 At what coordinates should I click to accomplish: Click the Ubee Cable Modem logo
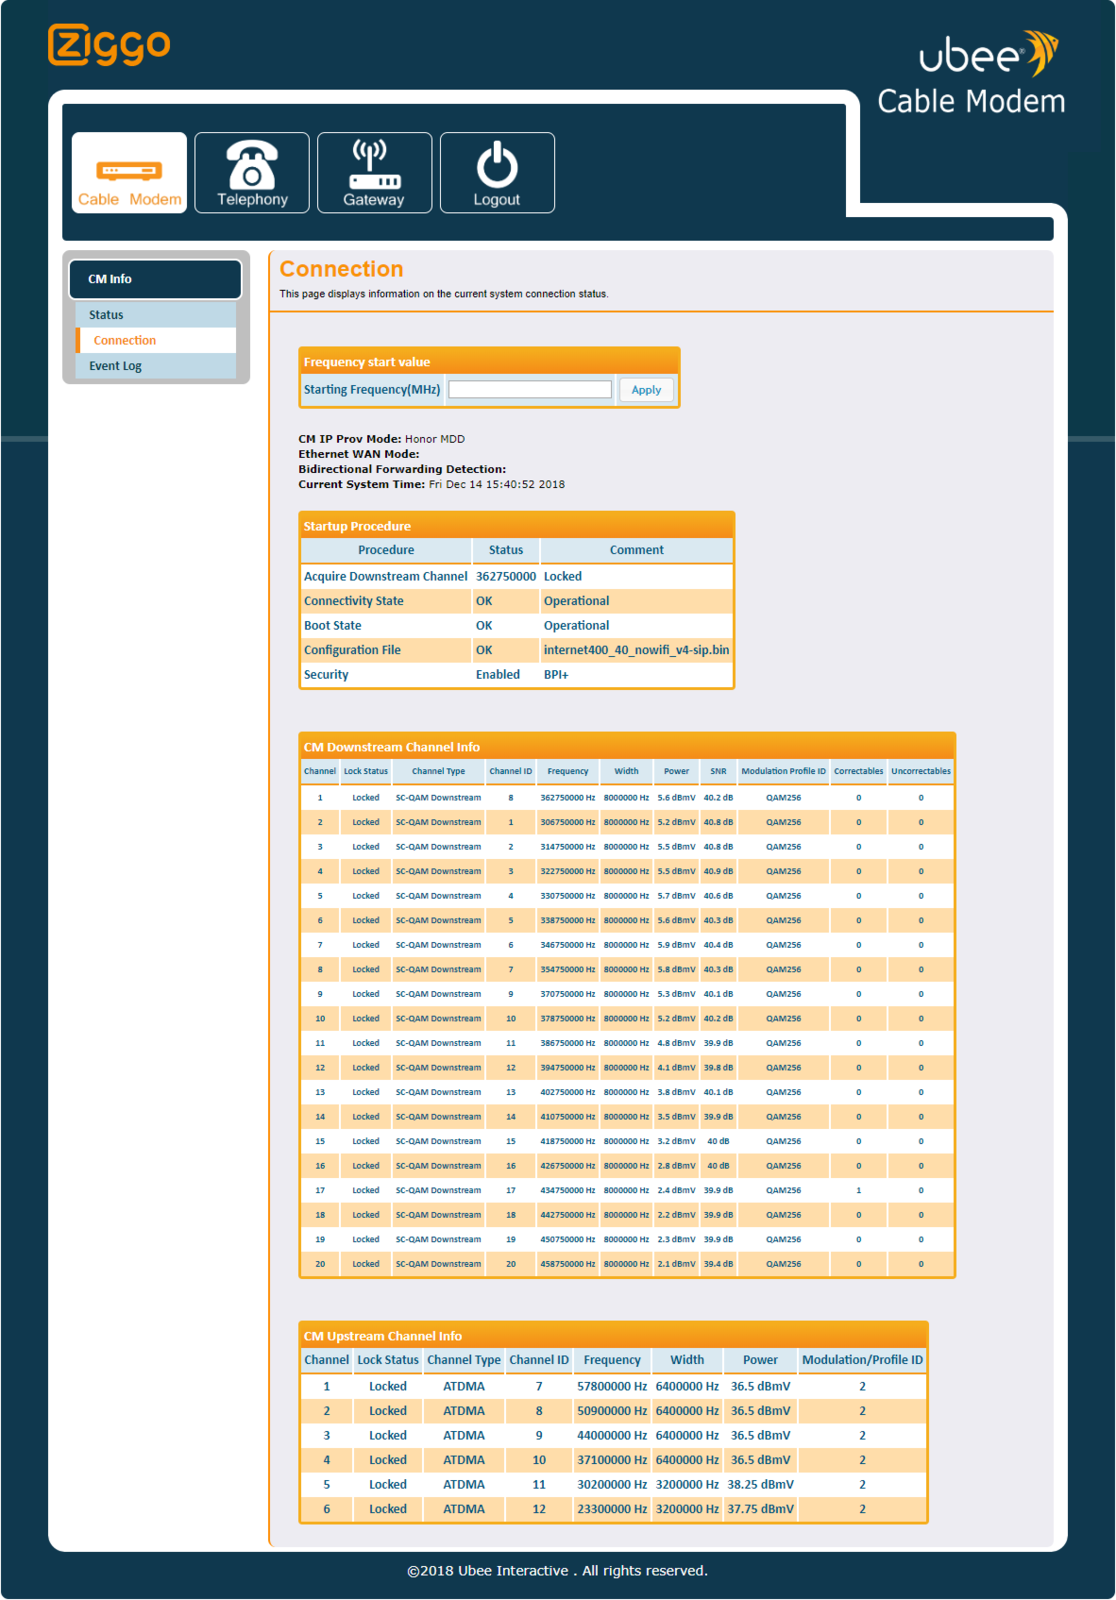972,73
